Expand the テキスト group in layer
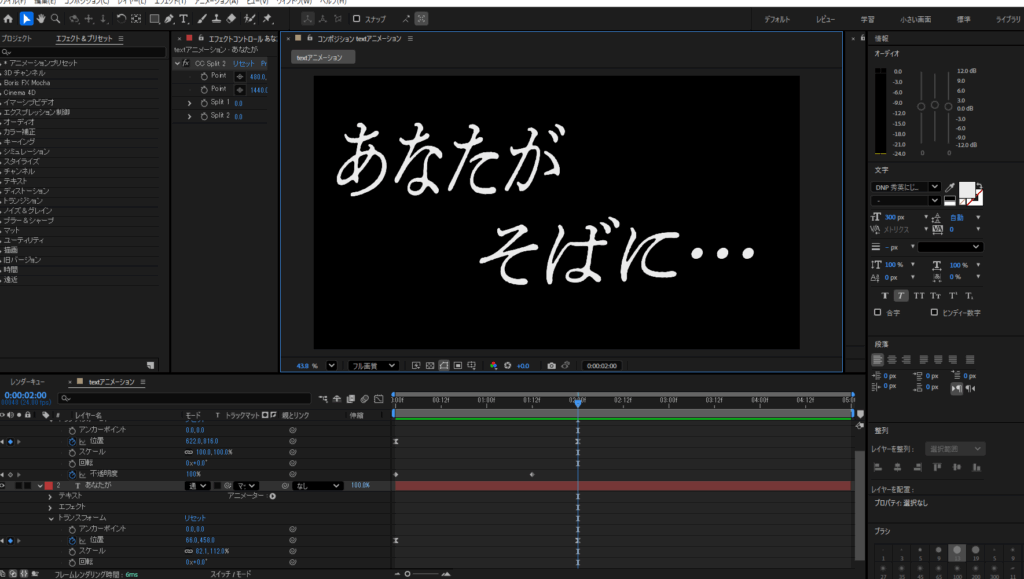1024x579 pixels. pos(51,495)
